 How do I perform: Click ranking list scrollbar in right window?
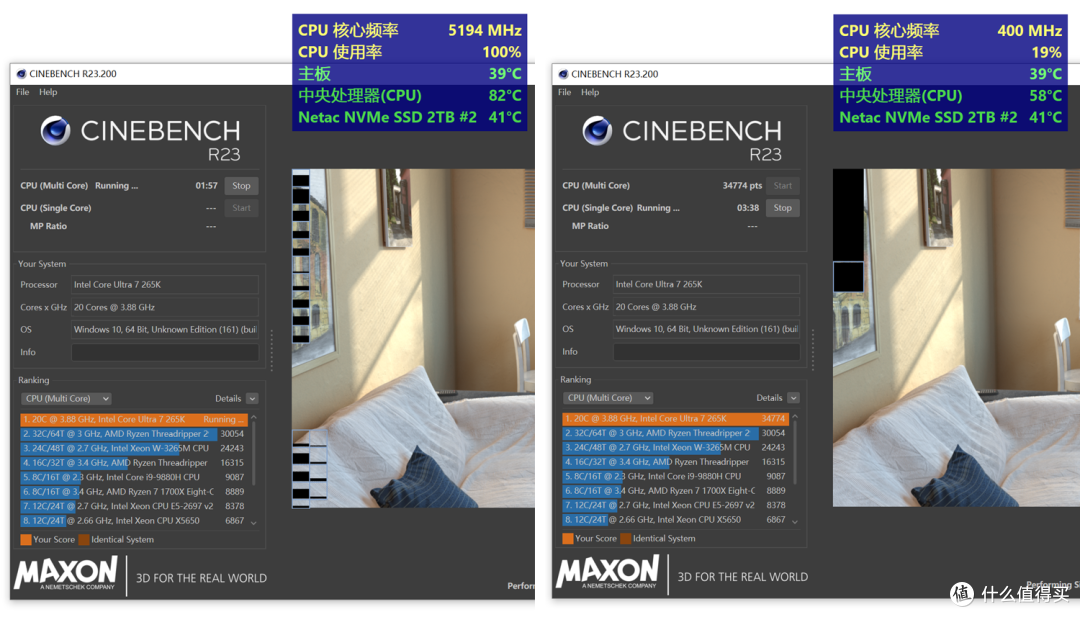[x=795, y=453]
